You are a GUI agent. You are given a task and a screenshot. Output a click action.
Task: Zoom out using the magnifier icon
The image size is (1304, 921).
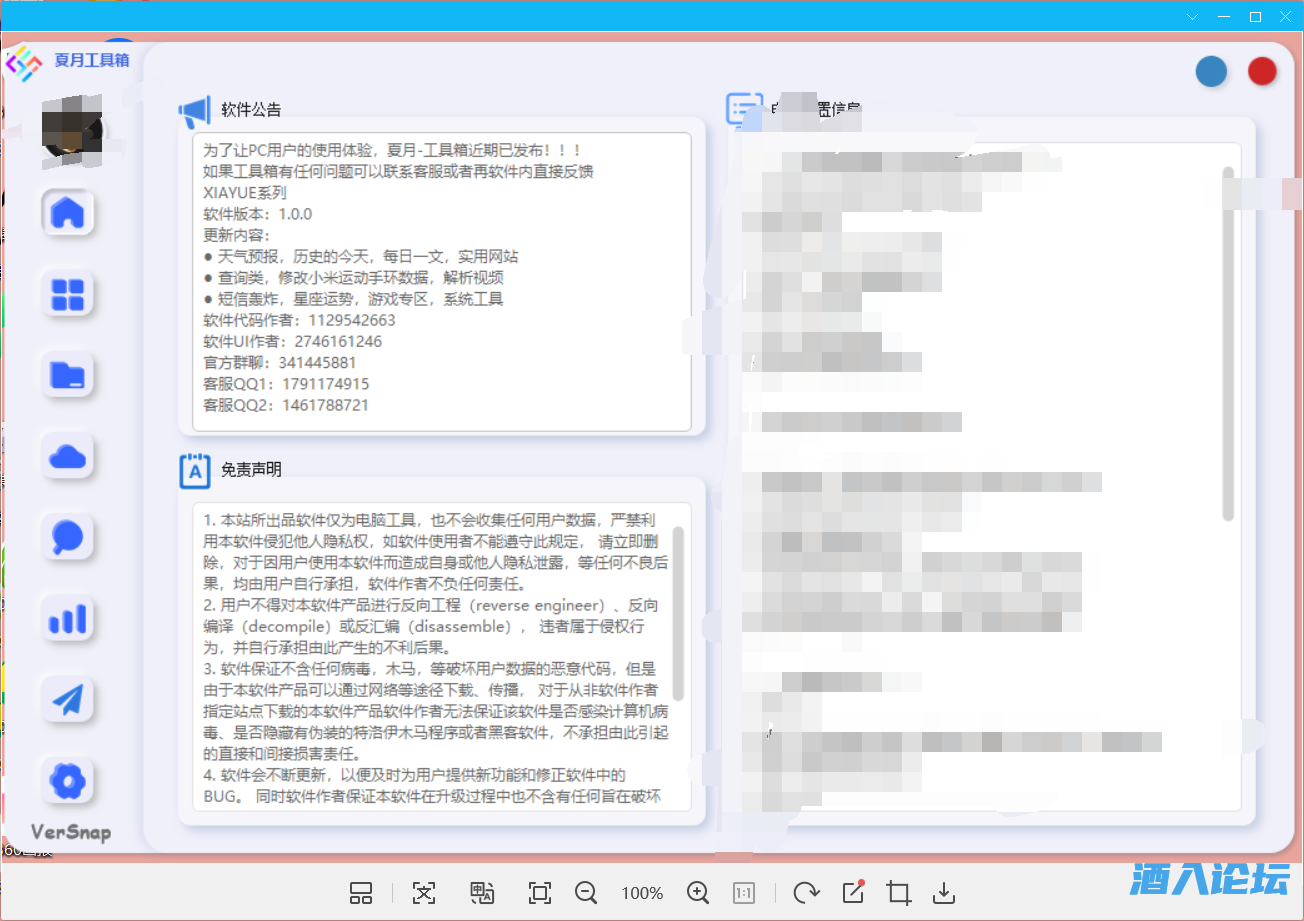(x=586, y=892)
